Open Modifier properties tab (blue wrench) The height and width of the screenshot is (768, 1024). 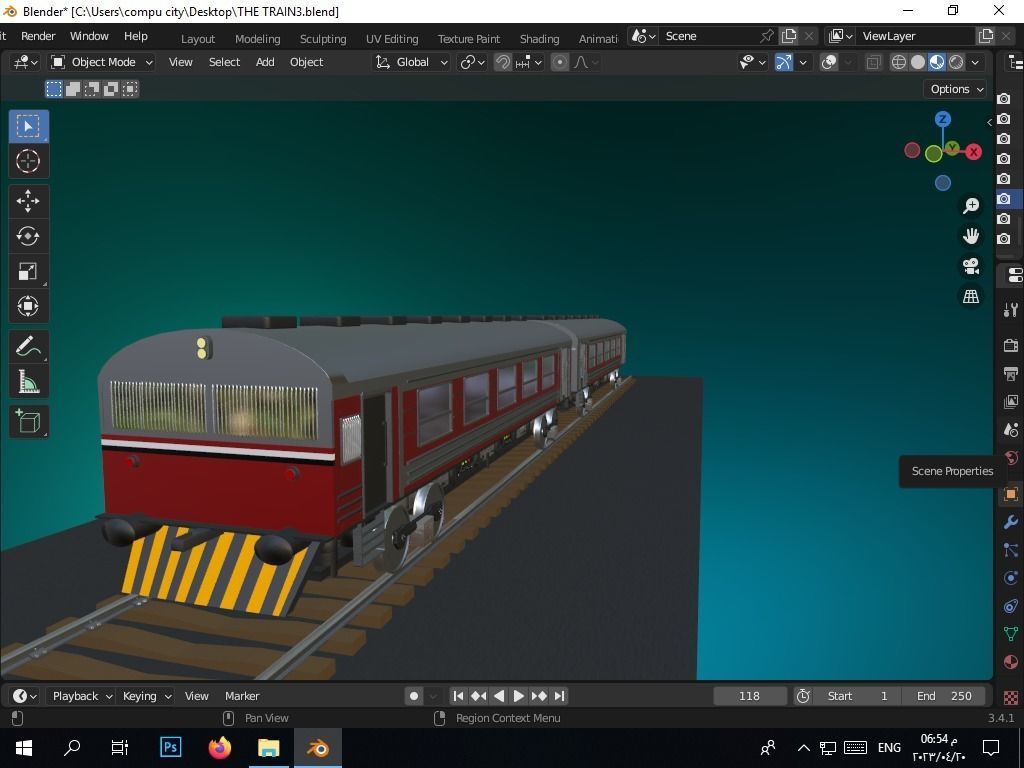(x=1010, y=522)
